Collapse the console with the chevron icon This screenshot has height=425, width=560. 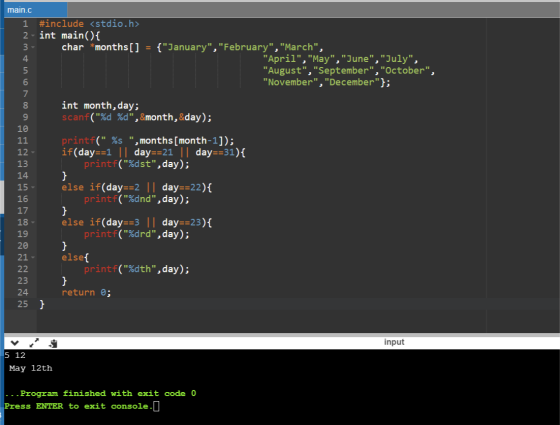click(x=15, y=343)
